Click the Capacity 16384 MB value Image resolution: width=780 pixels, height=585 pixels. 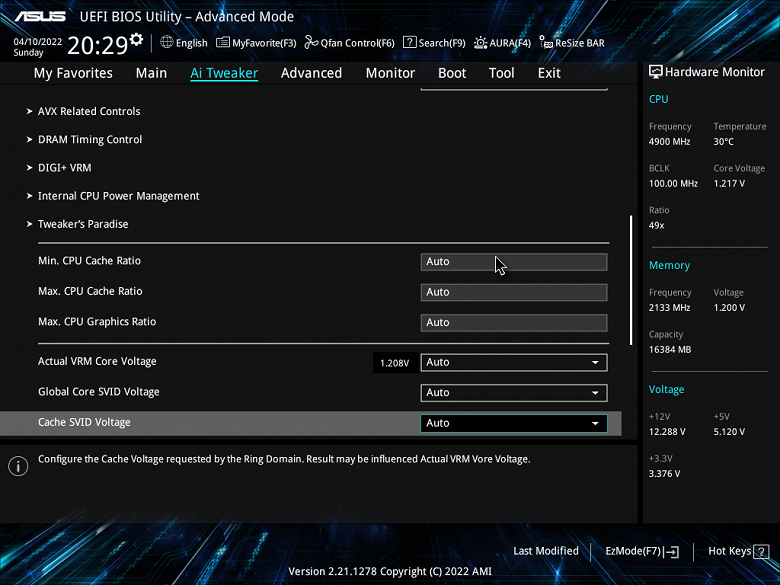point(670,350)
